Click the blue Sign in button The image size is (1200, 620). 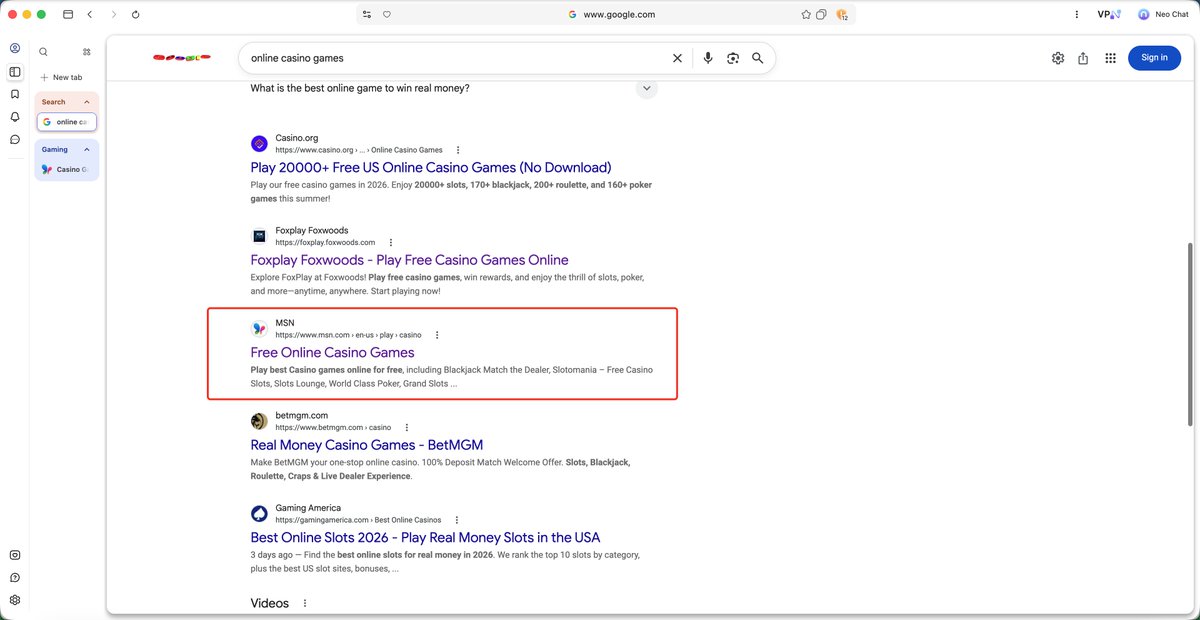tap(1154, 58)
